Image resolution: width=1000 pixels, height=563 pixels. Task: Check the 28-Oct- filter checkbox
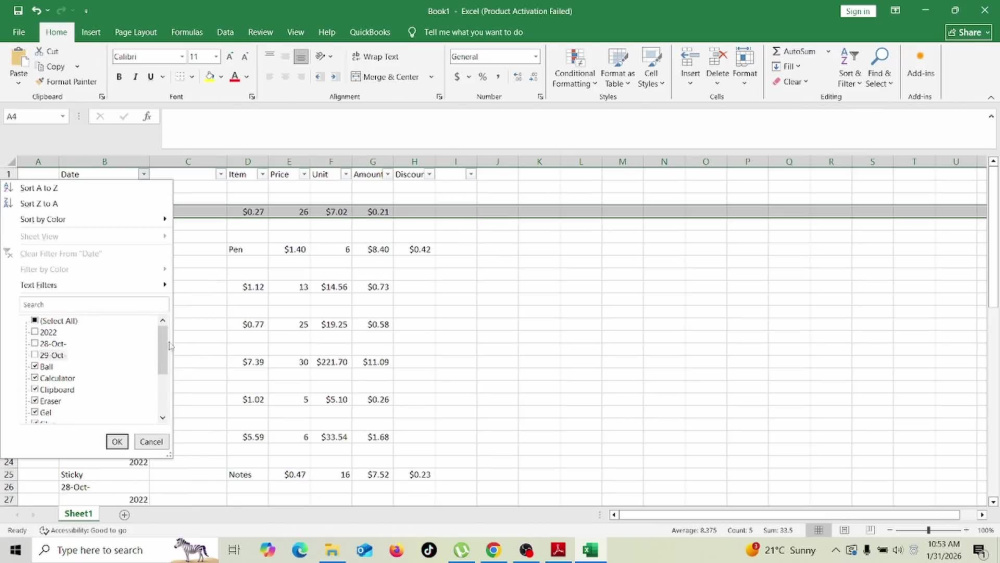click(x=34, y=343)
